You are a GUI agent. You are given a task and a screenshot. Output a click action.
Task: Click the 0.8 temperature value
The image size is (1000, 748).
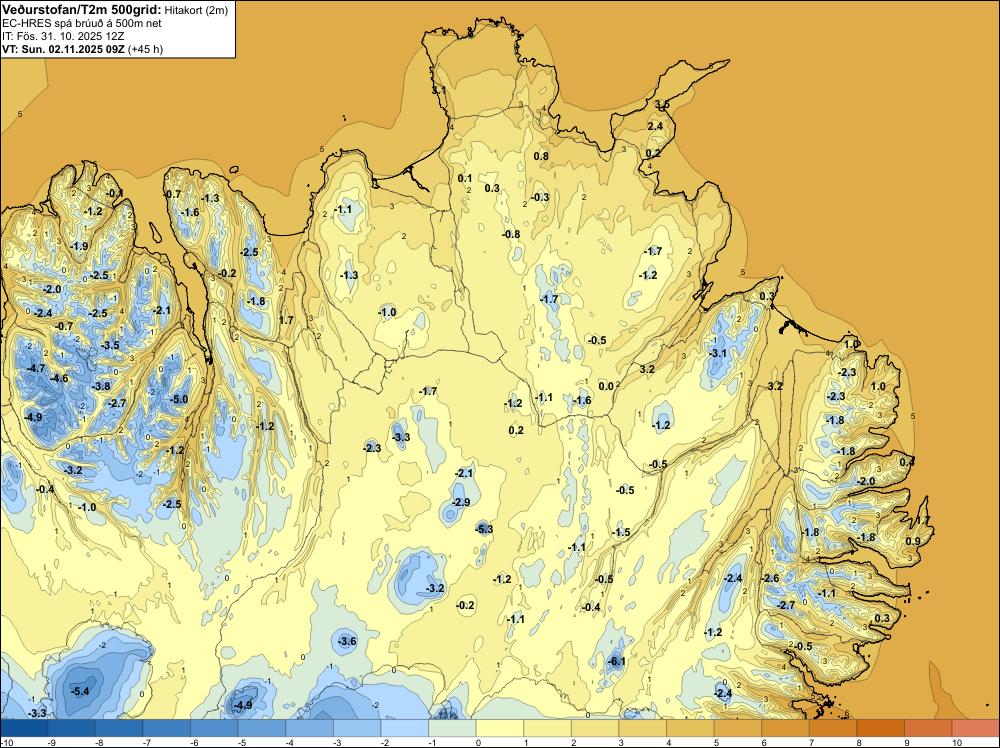(x=541, y=156)
